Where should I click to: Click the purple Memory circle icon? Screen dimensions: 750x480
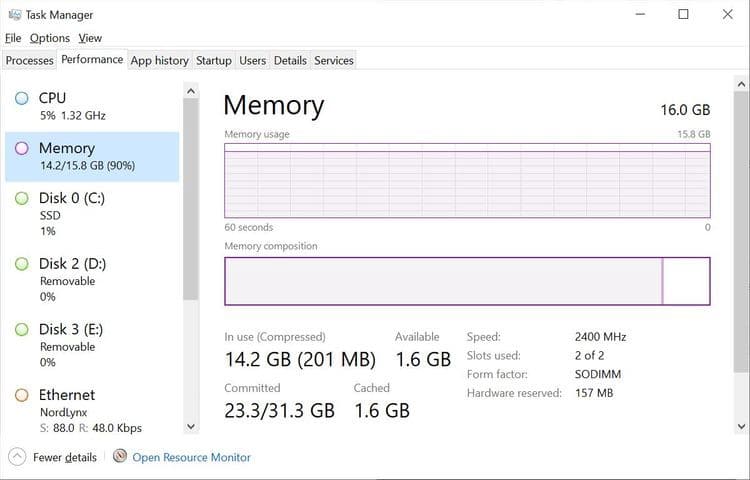click(x=22, y=148)
